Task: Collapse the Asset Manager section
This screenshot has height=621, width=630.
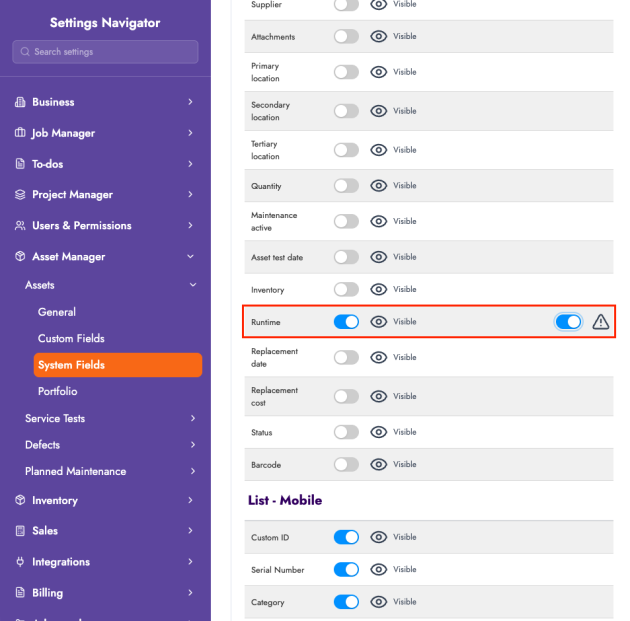Action: click(190, 257)
